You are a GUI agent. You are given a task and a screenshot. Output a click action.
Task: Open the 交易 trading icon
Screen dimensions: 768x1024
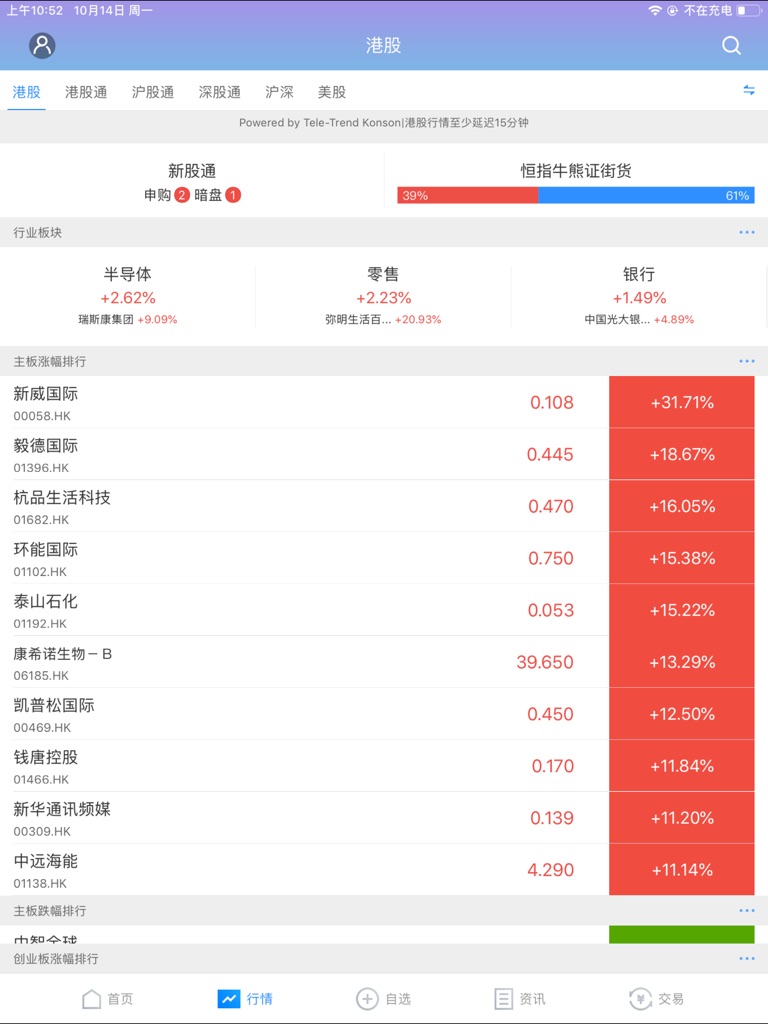[x=640, y=998]
